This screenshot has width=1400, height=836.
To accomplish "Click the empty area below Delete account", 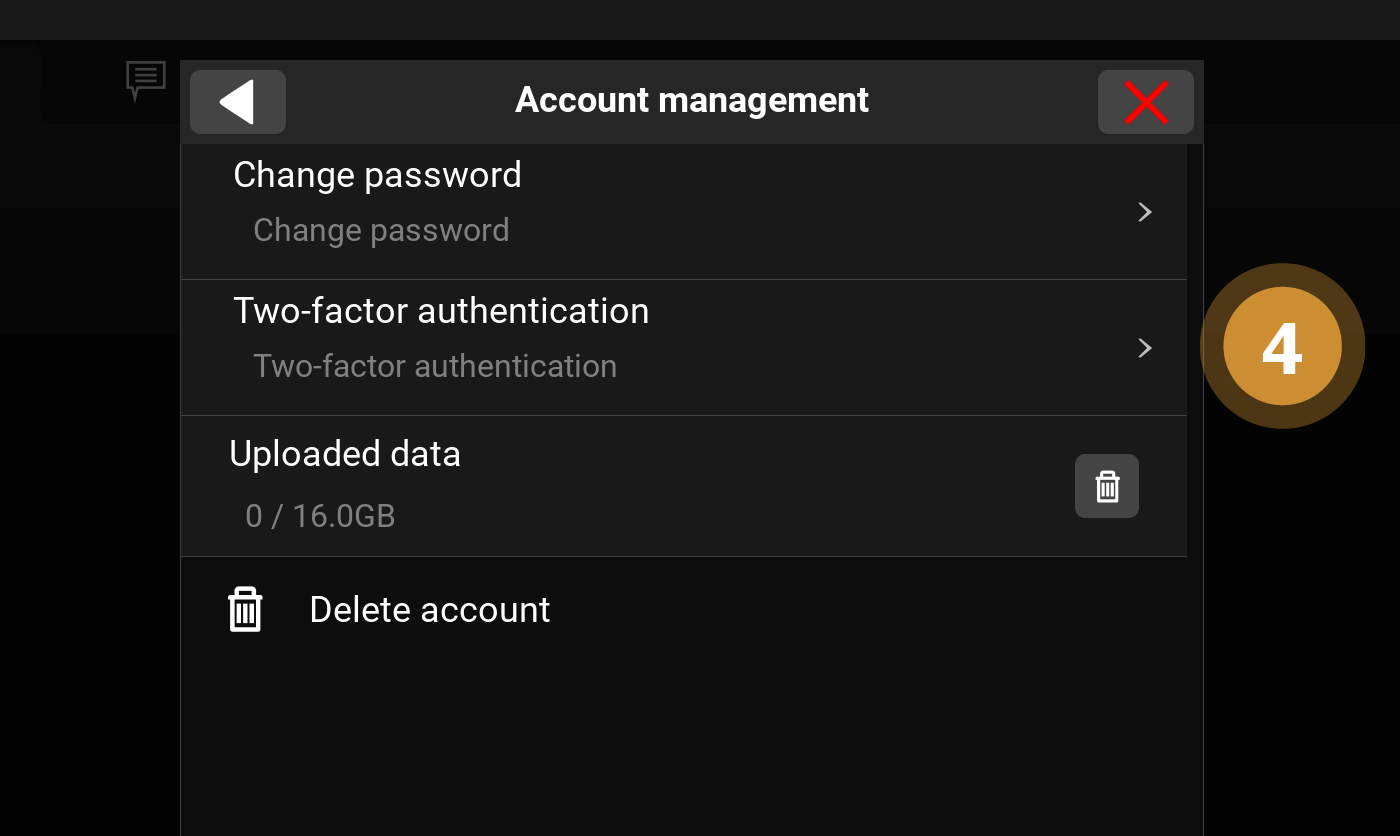I will click(x=690, y=740).
